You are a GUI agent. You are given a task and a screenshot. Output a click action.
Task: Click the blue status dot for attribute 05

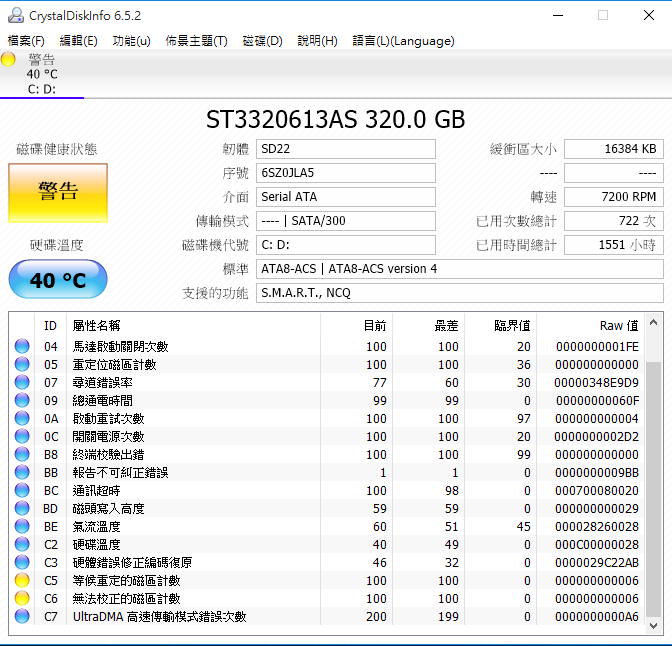(x=22, y=364)
